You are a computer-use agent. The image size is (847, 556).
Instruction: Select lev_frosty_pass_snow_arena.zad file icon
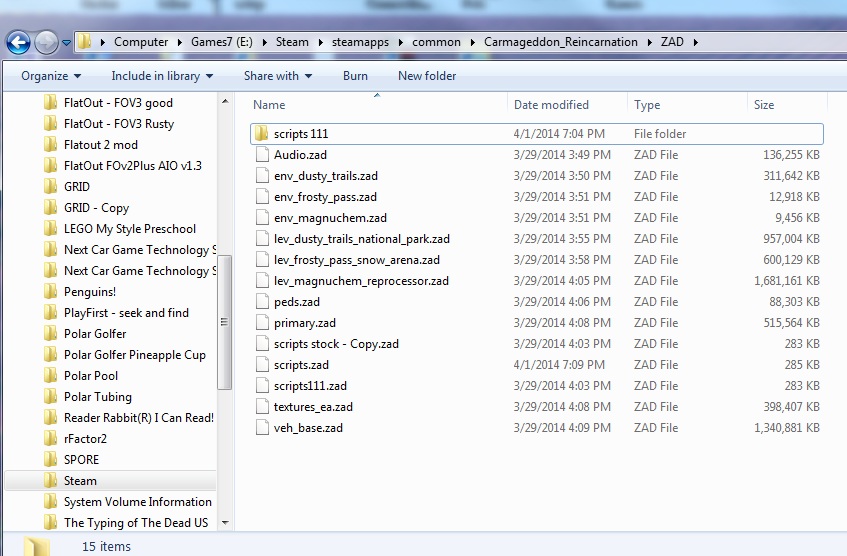coord(262,260)
